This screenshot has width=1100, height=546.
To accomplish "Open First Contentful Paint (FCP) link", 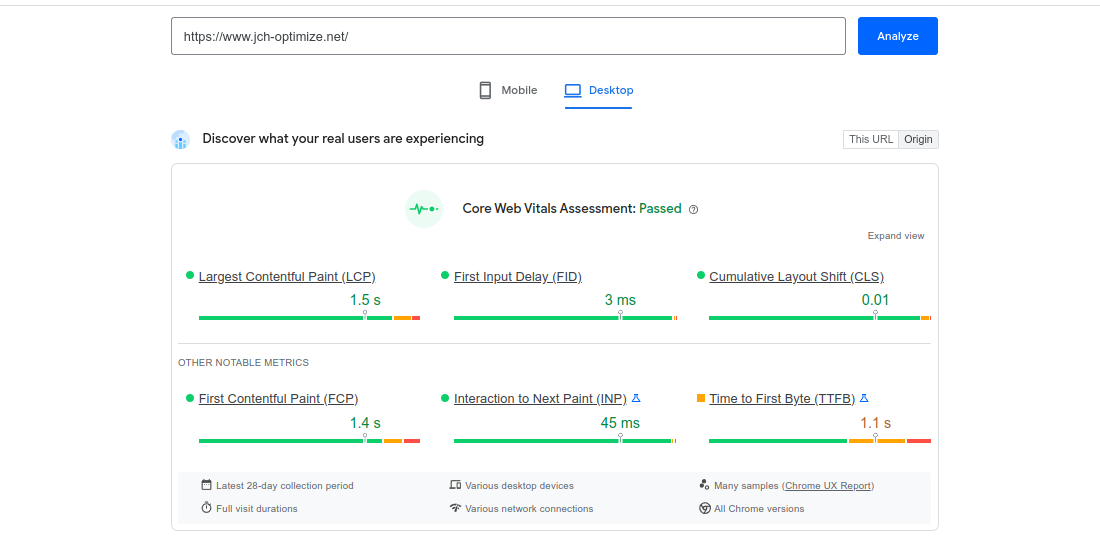I will (279, 399).
